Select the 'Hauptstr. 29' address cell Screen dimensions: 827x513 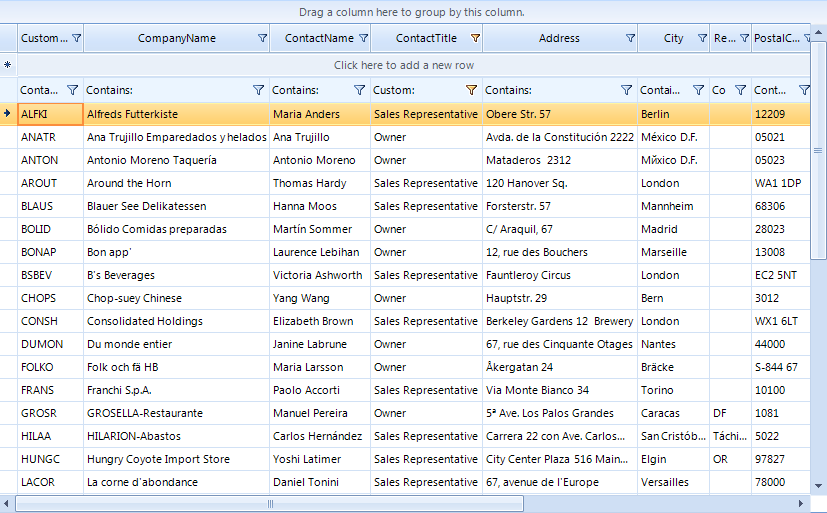pyautogui.click(x=560, y=298)
